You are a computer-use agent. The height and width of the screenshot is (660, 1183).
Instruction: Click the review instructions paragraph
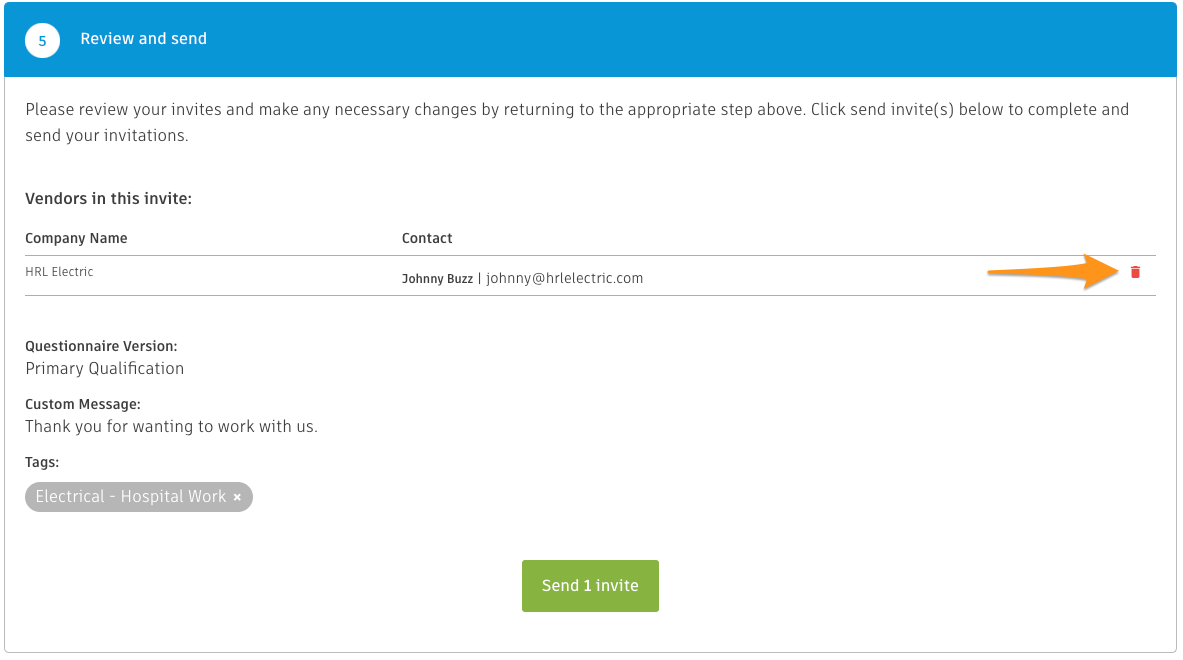tap(577, 122)
